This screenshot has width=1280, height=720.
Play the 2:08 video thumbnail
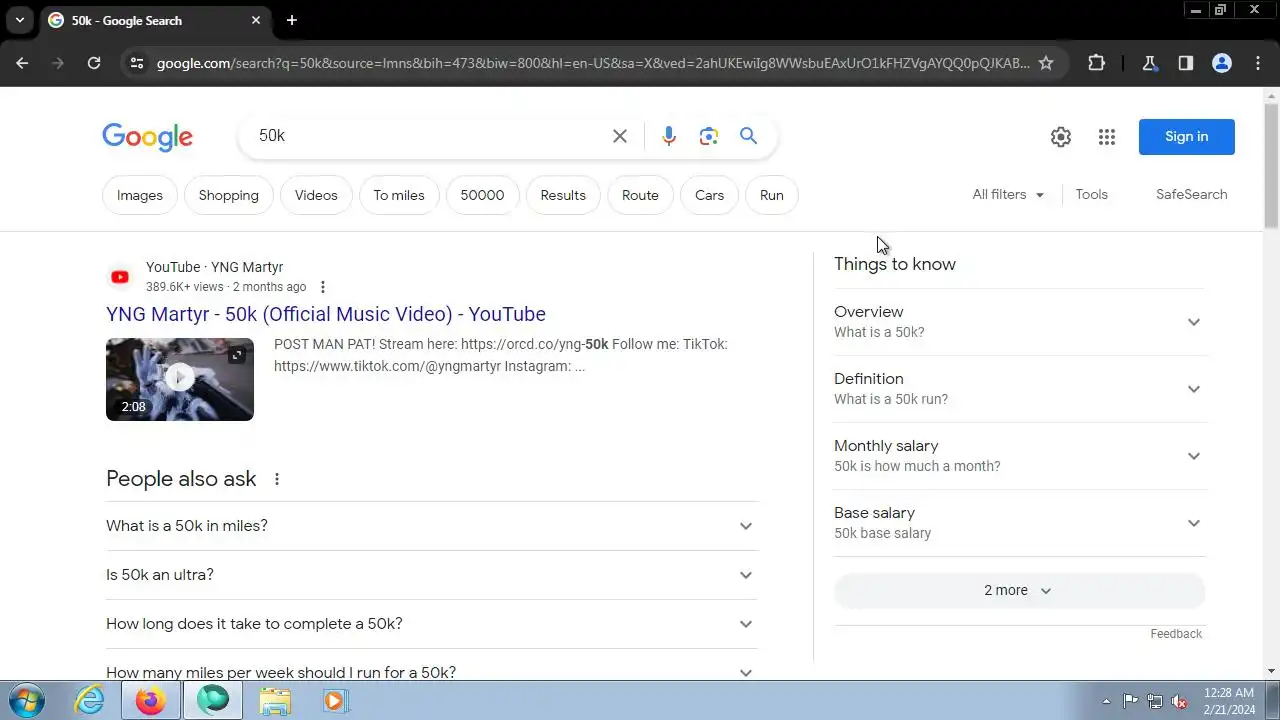pos(180,379)
